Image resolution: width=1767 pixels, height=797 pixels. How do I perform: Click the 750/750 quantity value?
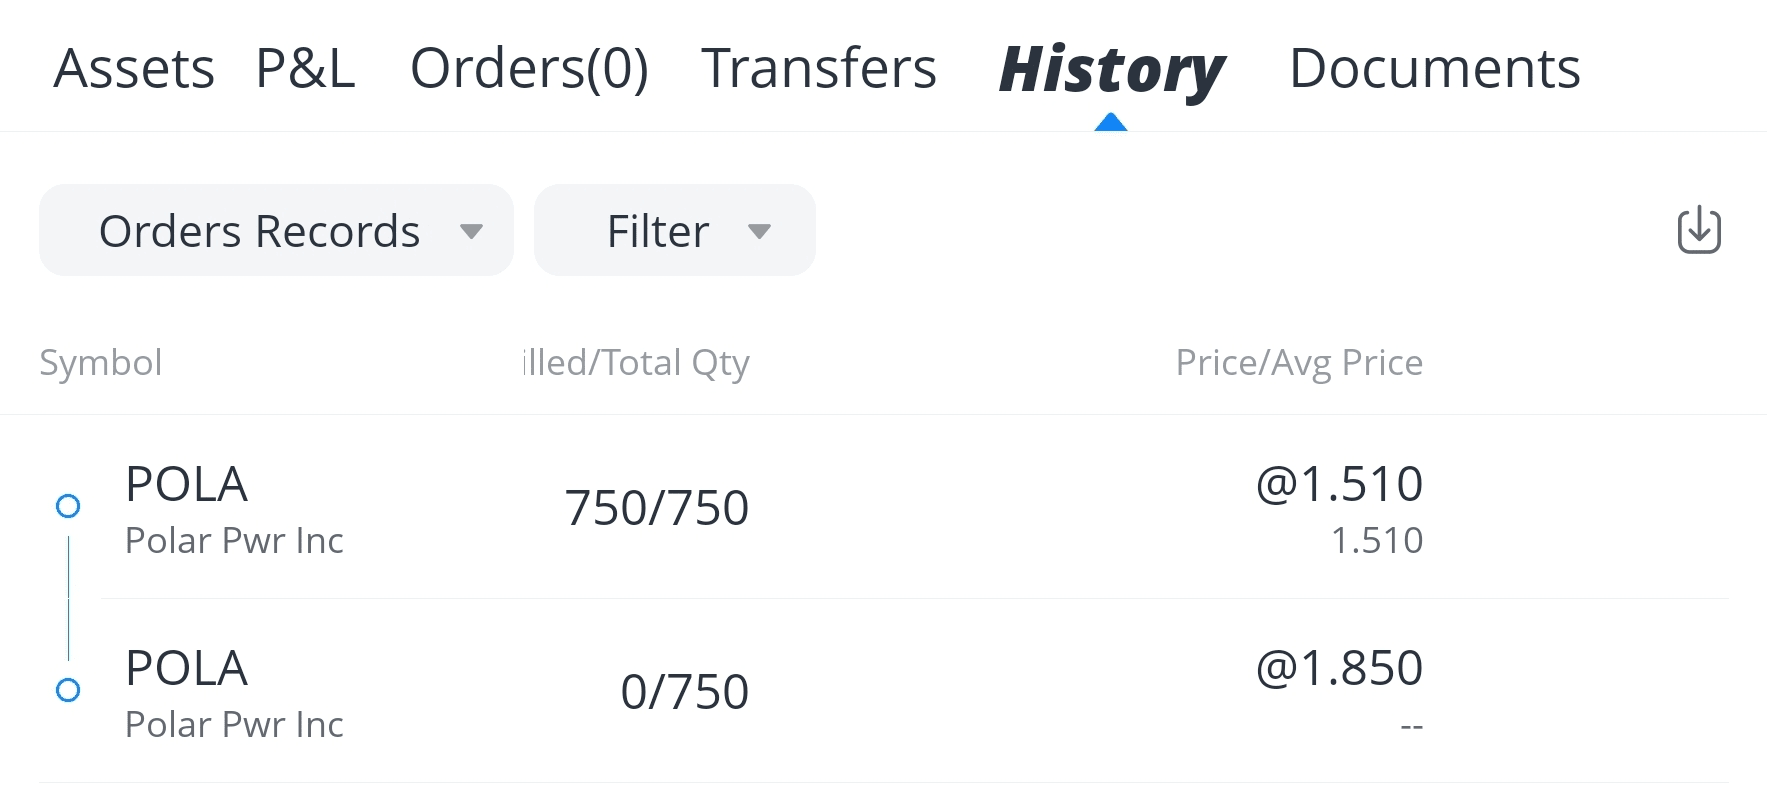(656, 508)
